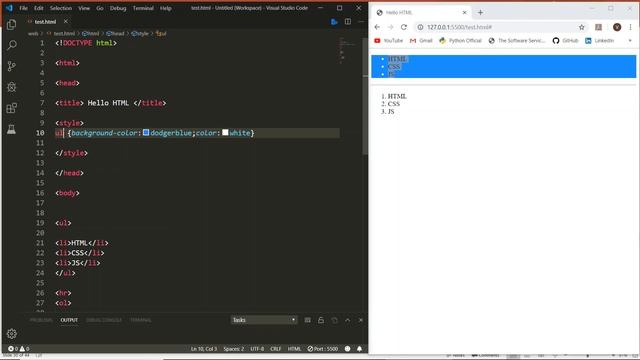
Task: Split the editor to the right
Action: point(348,22)
